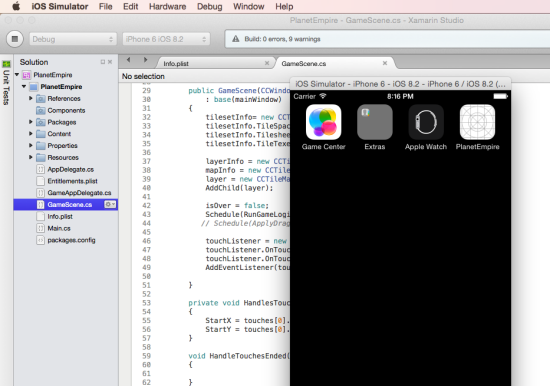Screen dimensions: 550x386
Task: Click the Carrier label in simulator
Action: 304,96
